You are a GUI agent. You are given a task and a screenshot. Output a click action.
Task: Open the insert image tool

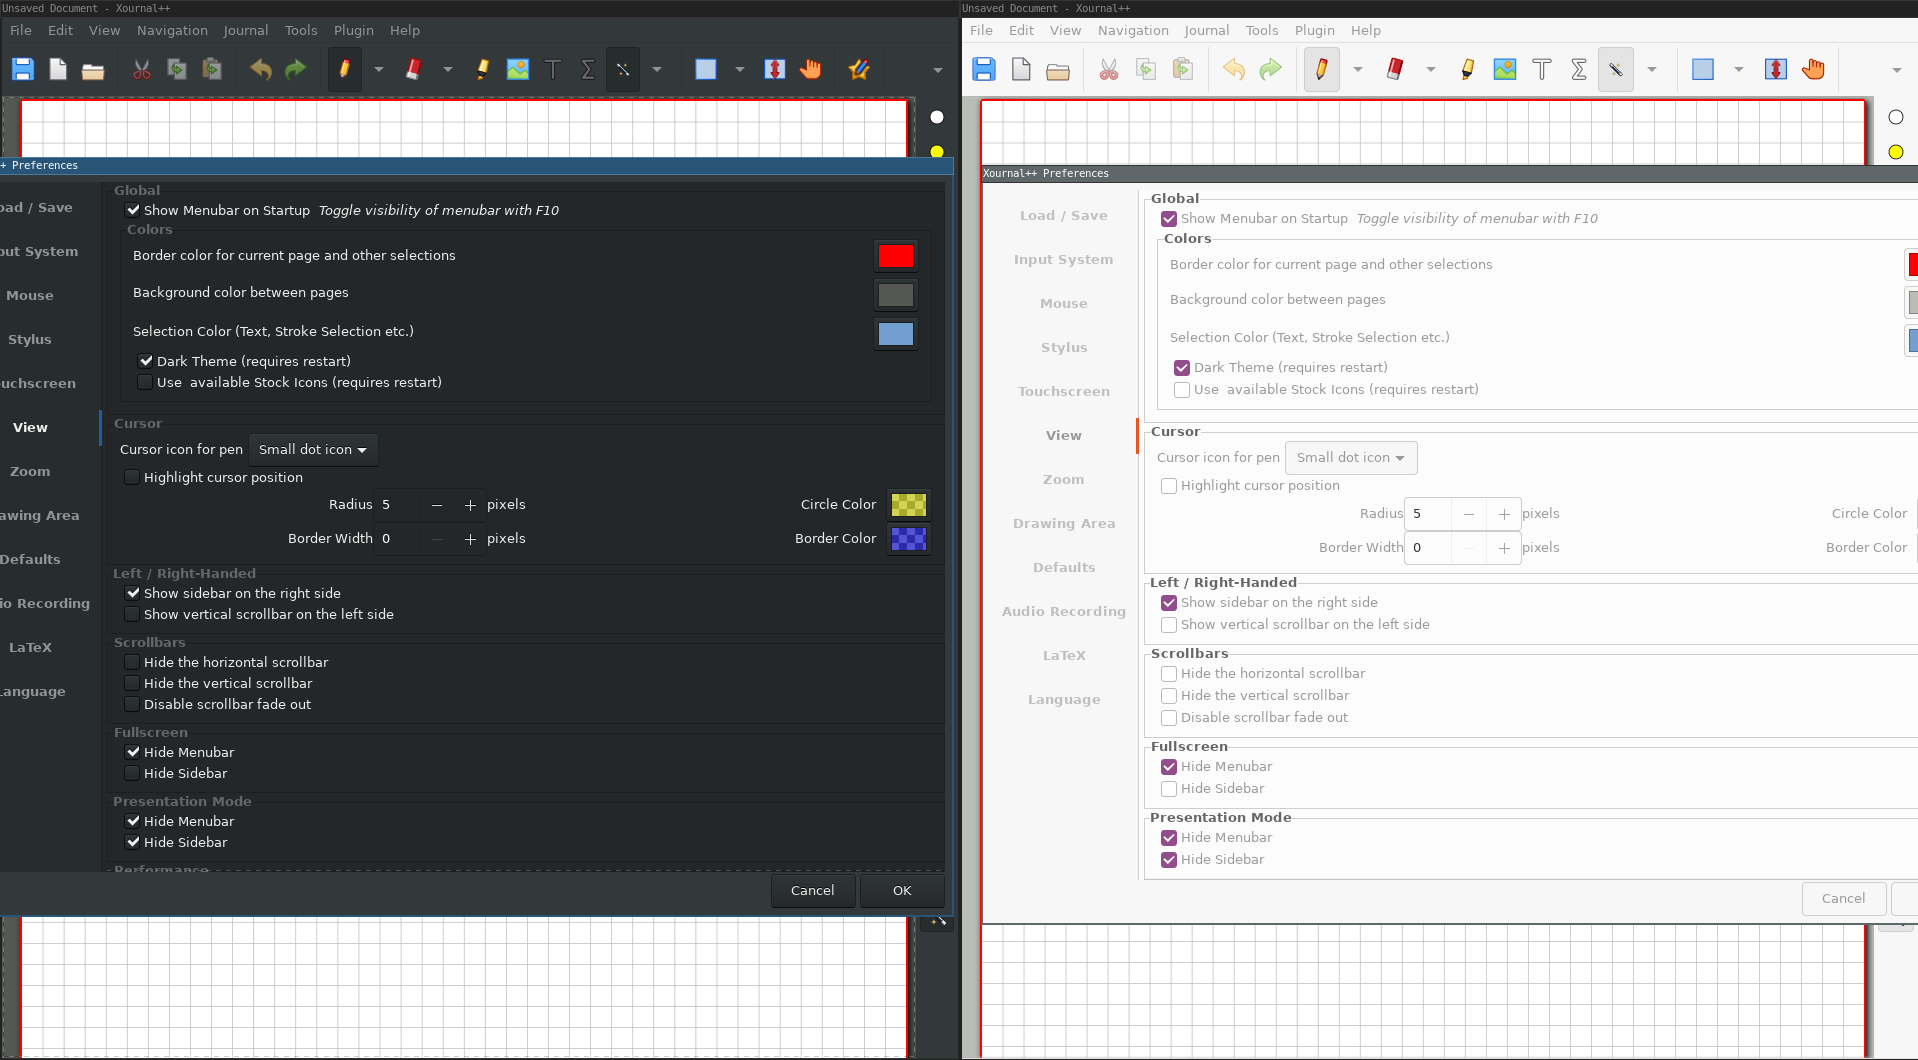click(517, 70)
